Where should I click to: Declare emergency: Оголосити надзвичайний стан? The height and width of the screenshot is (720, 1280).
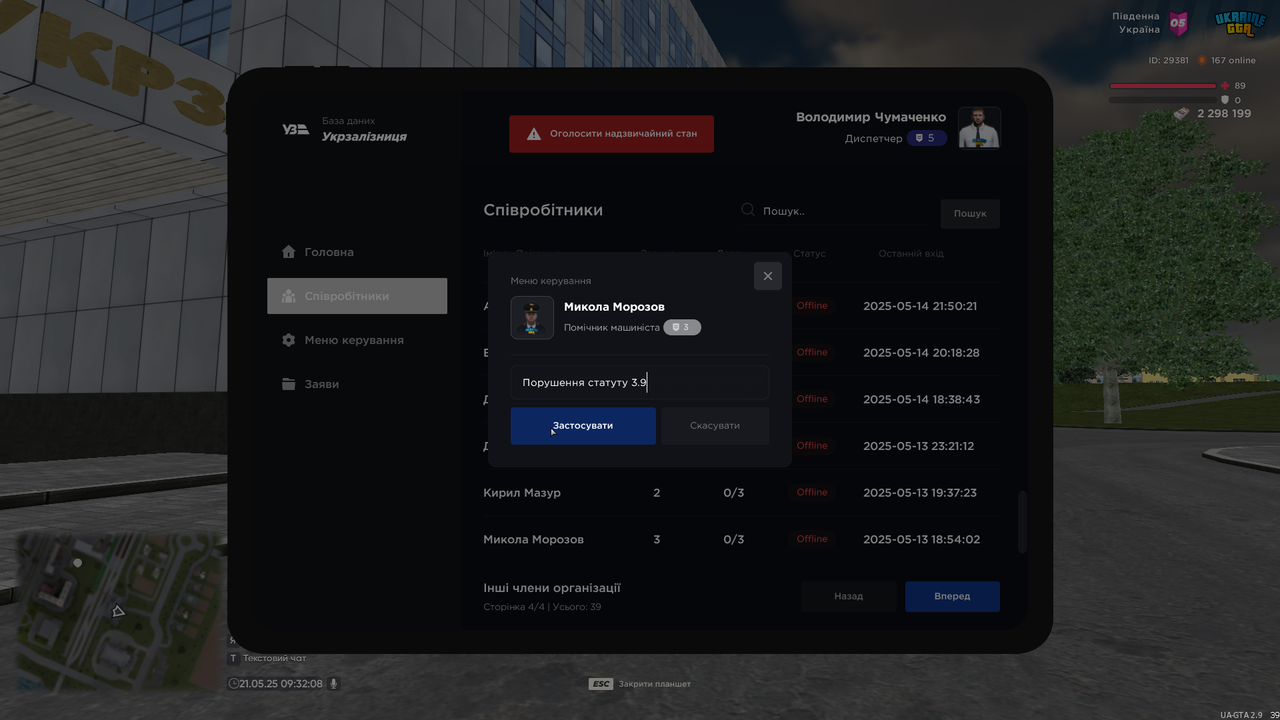(611, 133)
